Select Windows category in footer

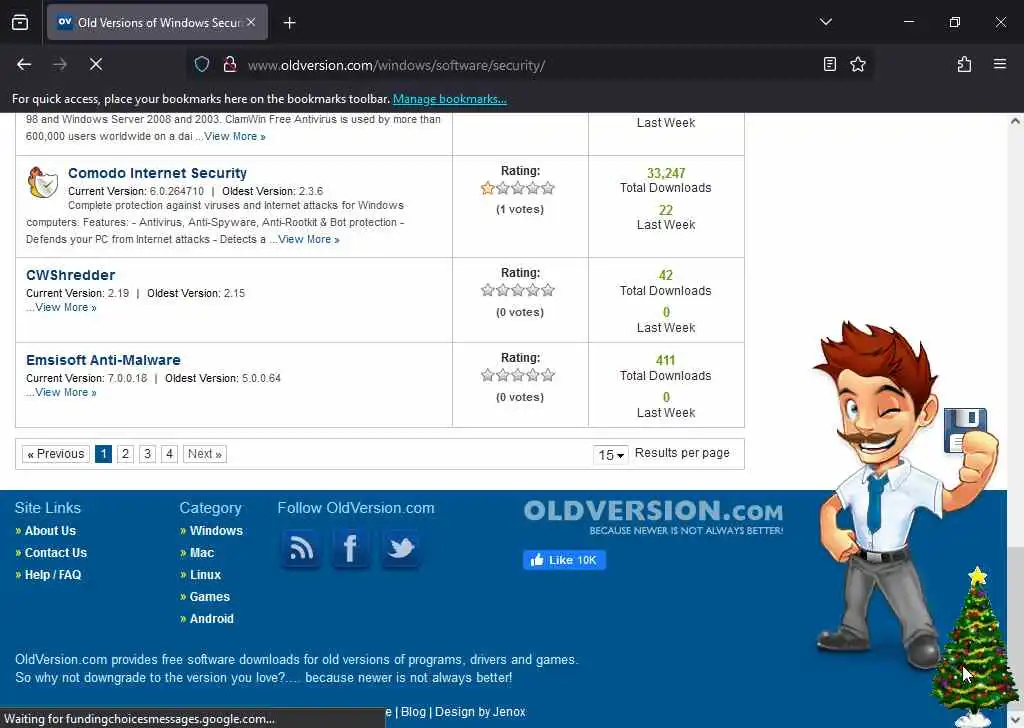point(216,531)
